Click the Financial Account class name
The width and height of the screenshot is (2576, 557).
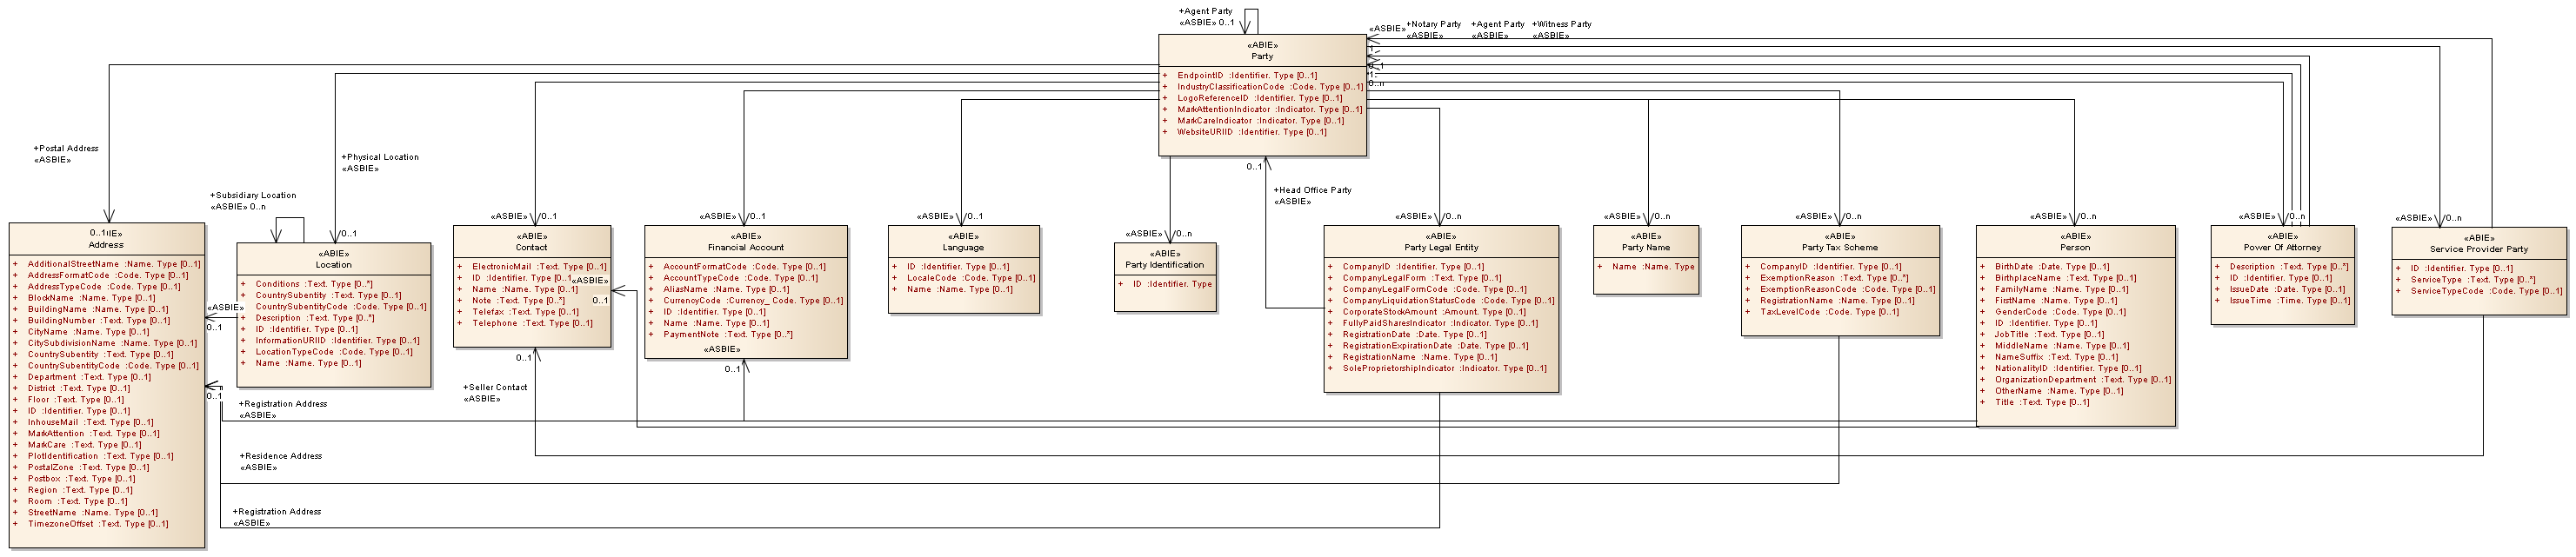pos(745,248)
